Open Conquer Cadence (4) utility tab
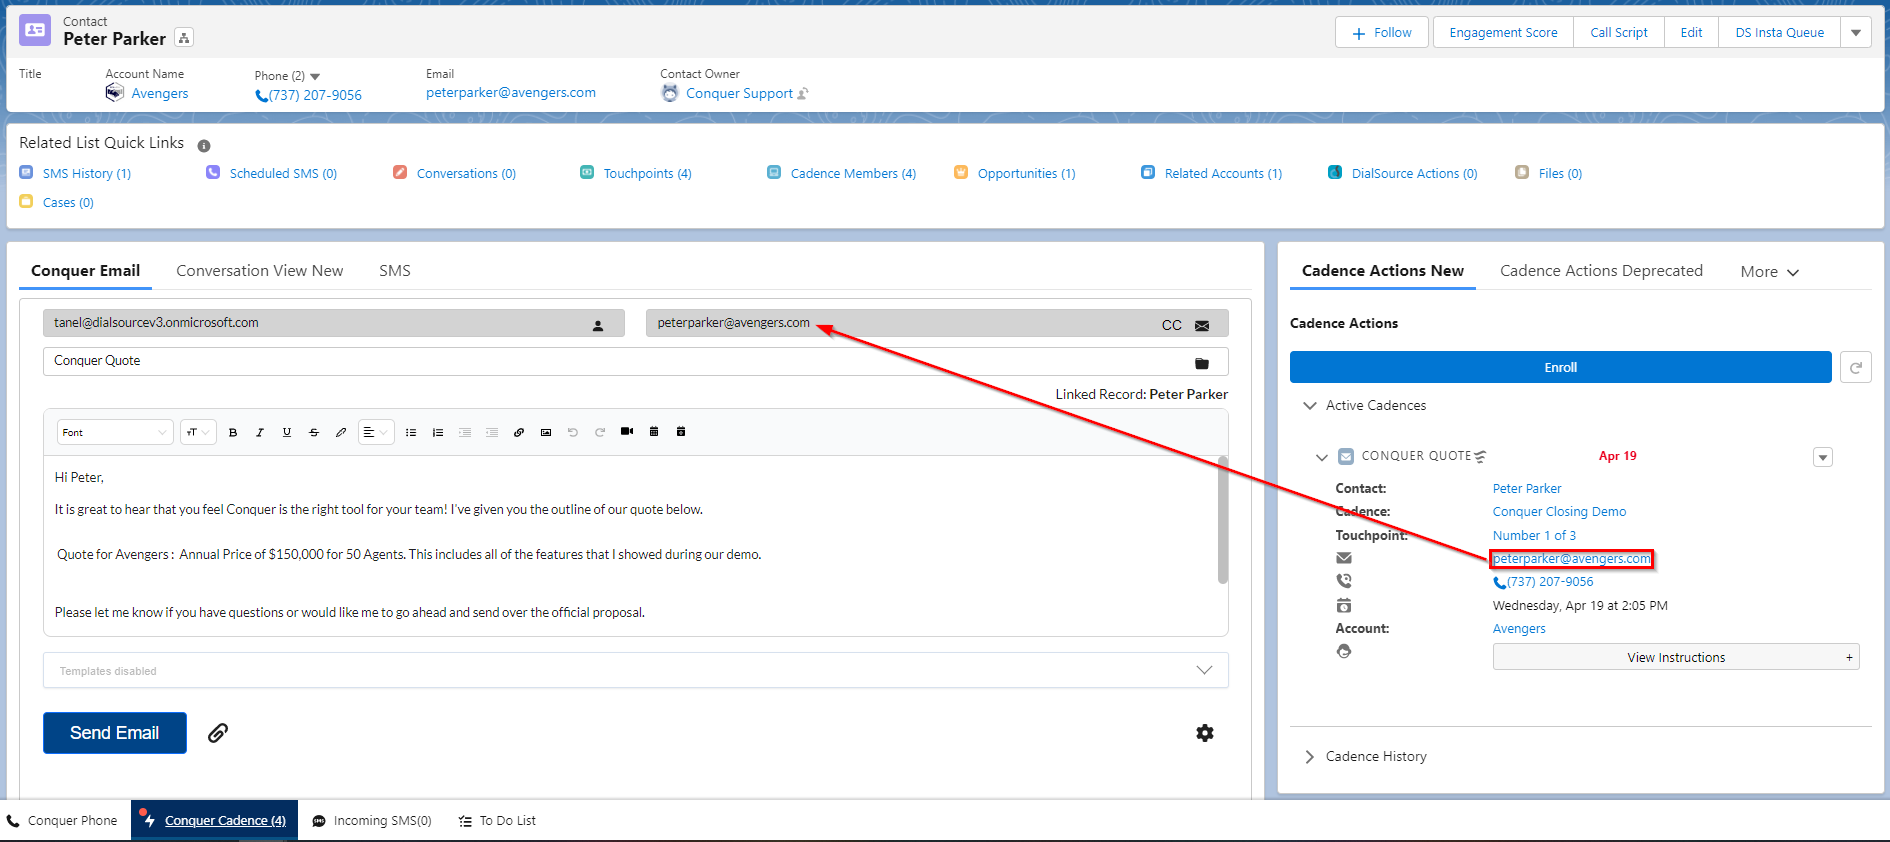Screen dimensions: 1890x842 pyautogui.click(x=214, y=820)
